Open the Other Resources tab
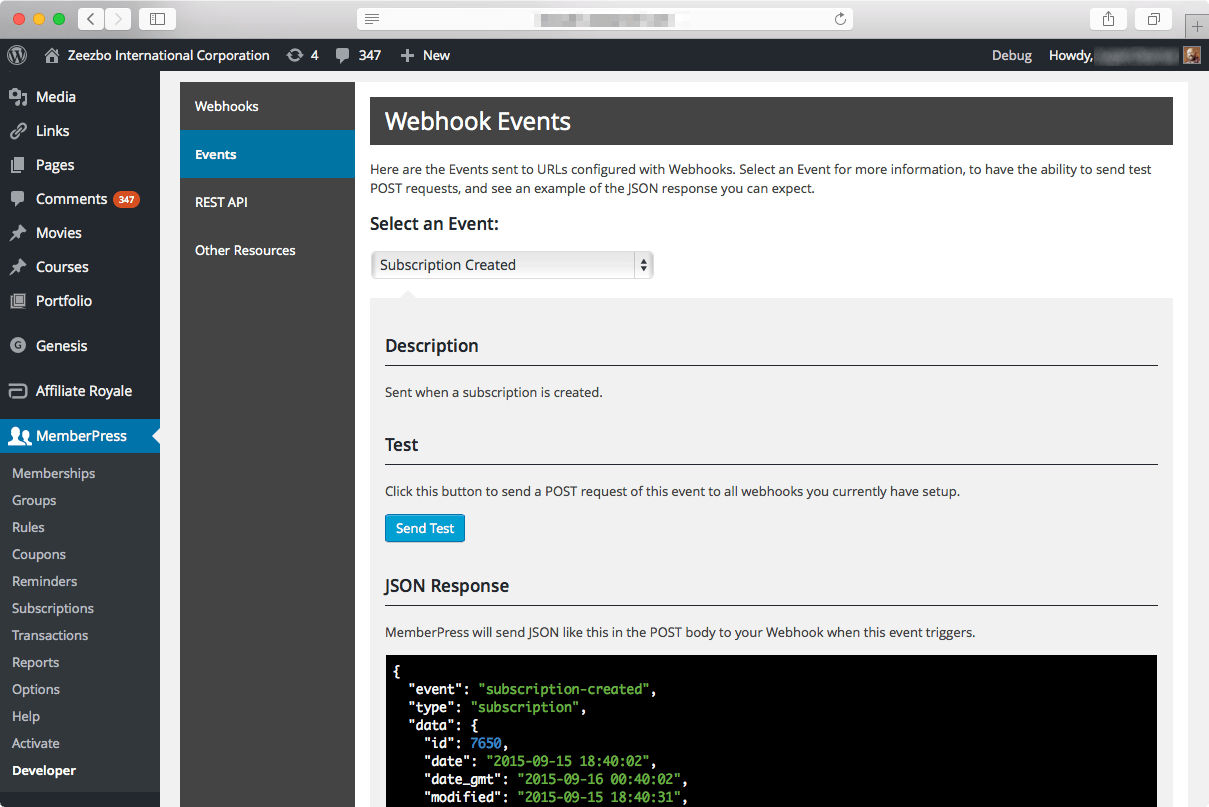The image size is (1209, 807). tap(268, 250)
